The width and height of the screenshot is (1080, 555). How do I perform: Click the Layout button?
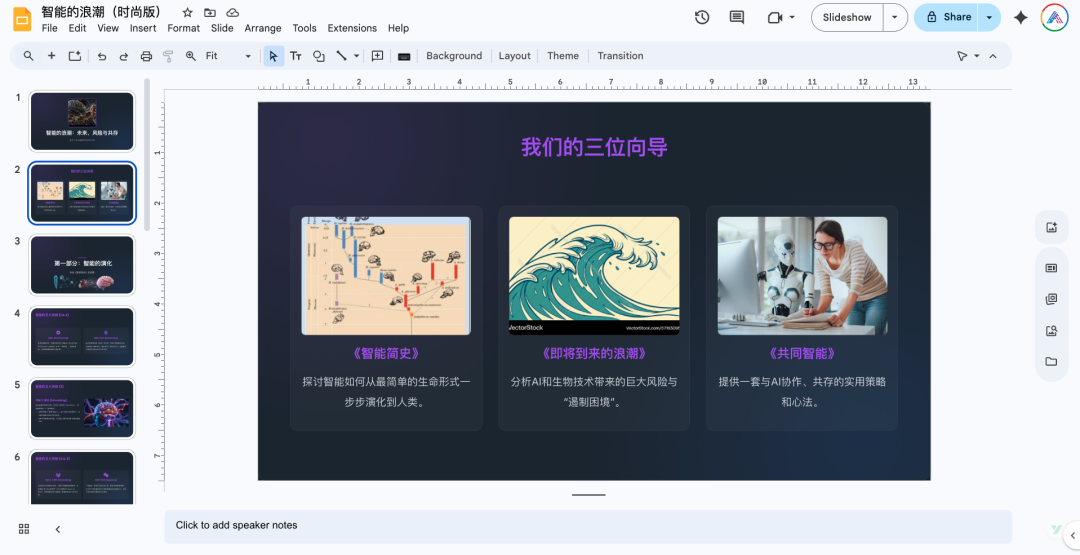515,56
